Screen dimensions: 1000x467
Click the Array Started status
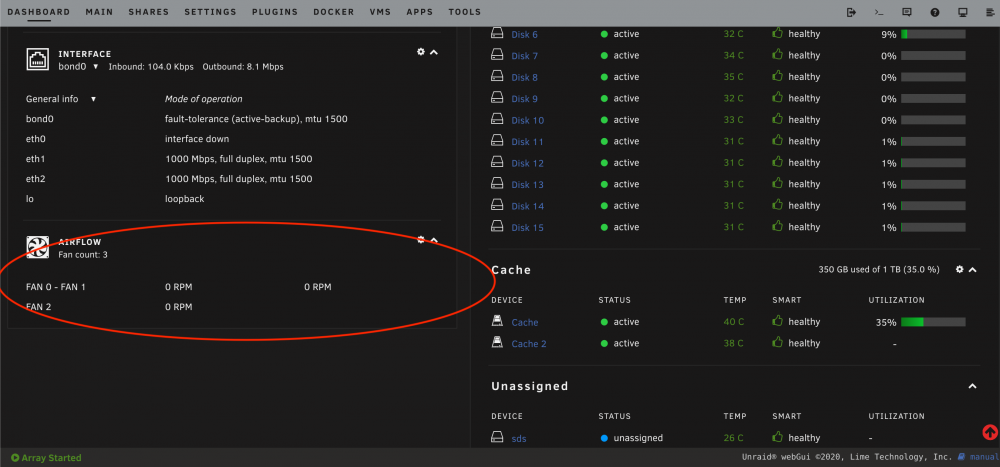coord(46,457)
